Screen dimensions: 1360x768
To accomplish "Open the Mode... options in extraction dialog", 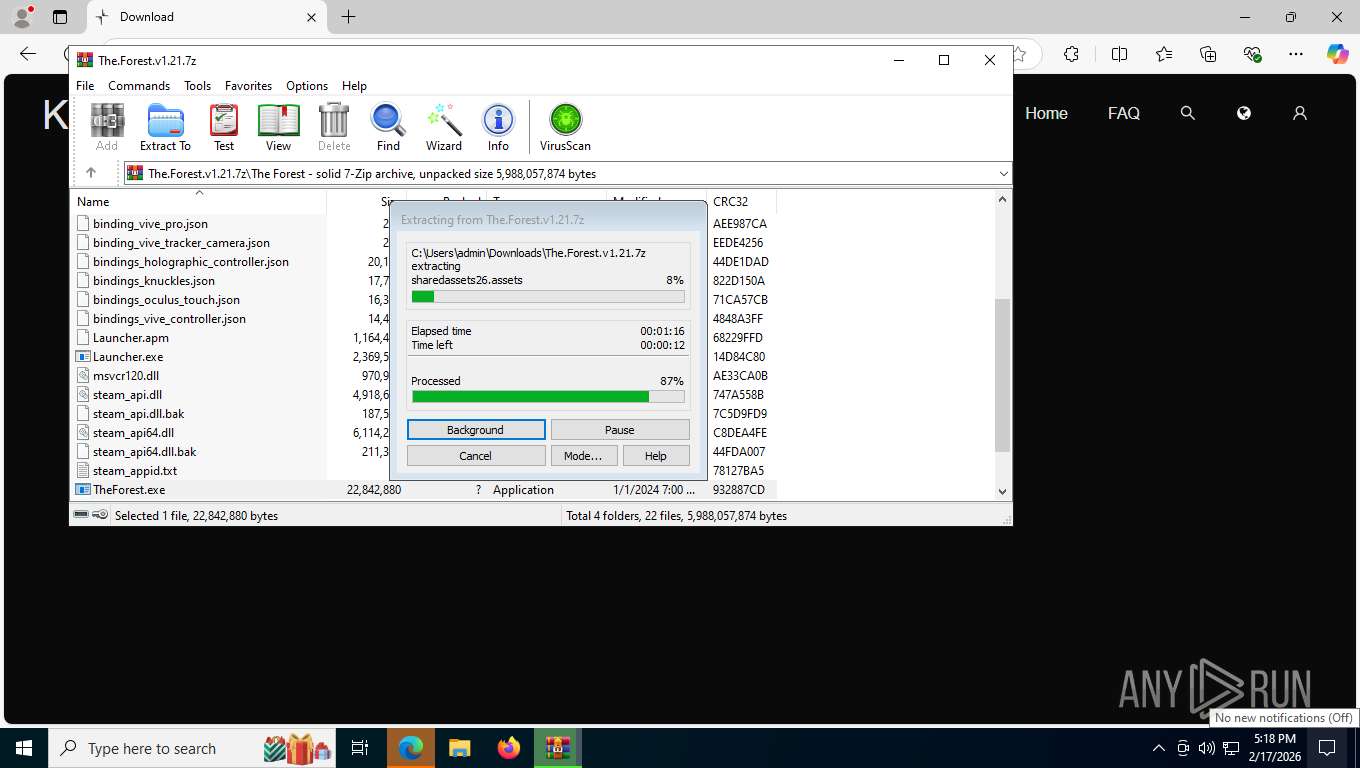I will point(583,455).
